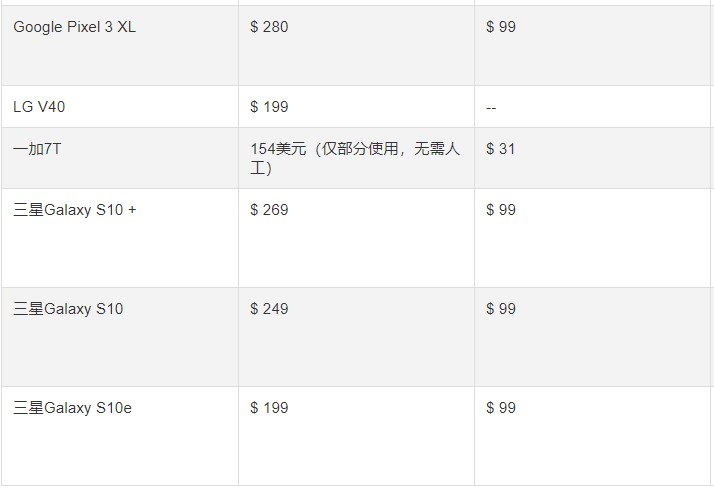Click the 工) continuation text in 7T row
The height and width of the screenshot is (489, 714).
[261, 168]
